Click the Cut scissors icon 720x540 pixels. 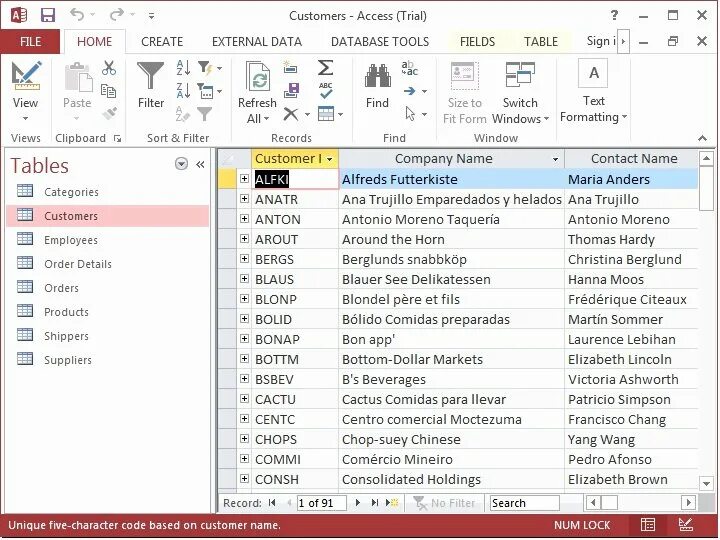click(109, 68)
